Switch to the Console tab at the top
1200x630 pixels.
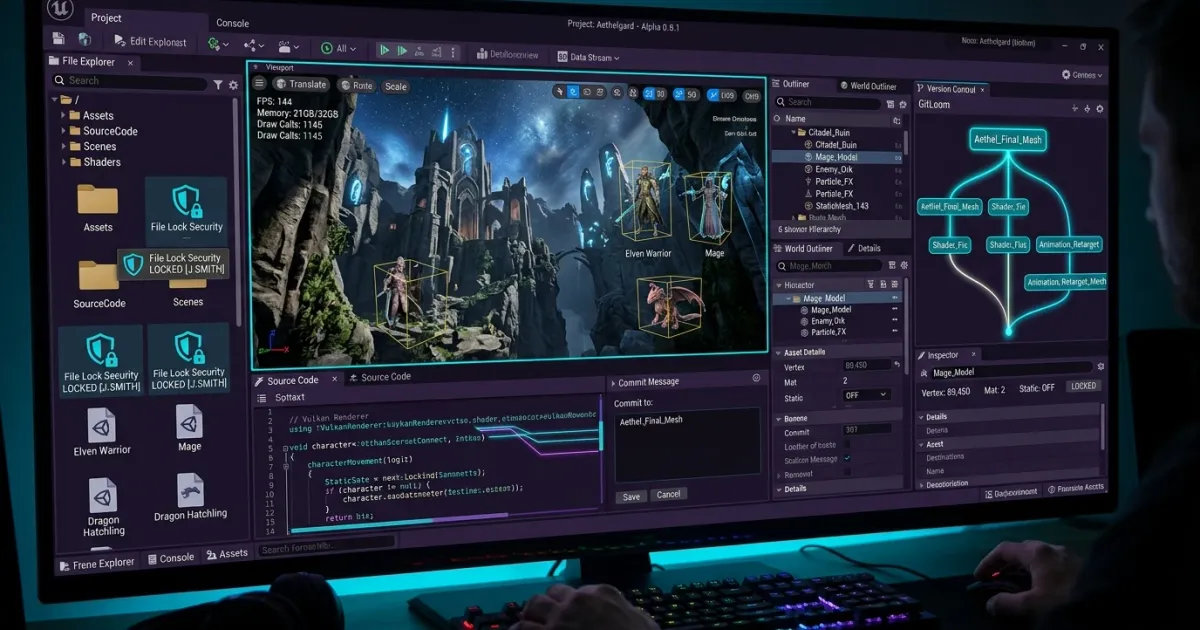pos(232,23)
